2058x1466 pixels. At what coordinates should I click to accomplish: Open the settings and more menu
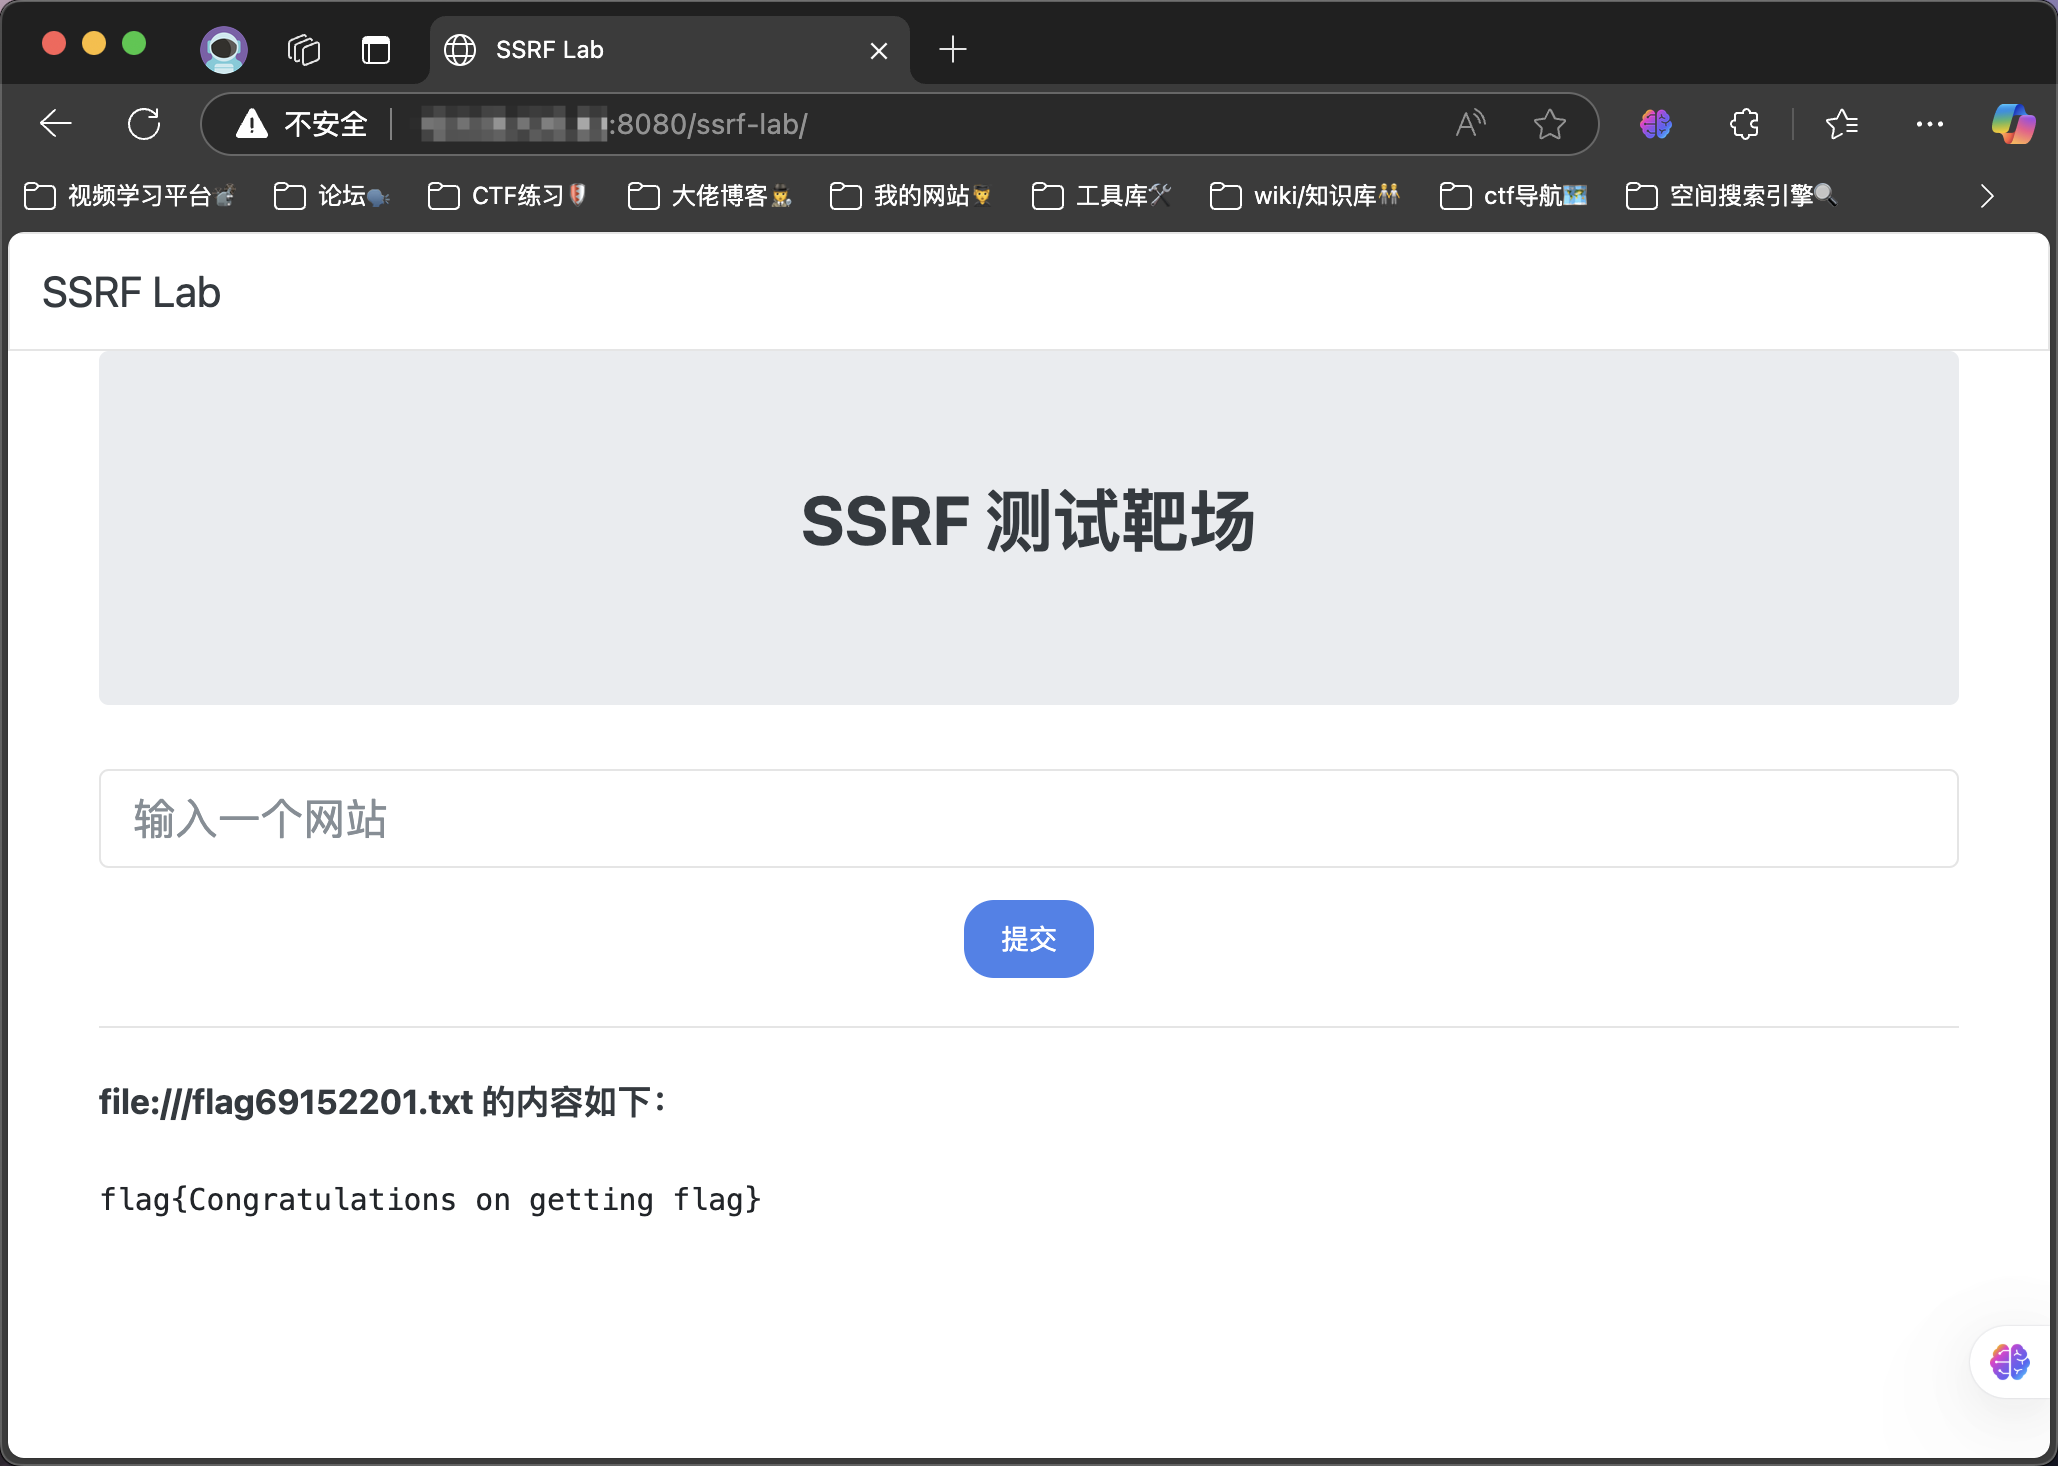(1929, 124)
